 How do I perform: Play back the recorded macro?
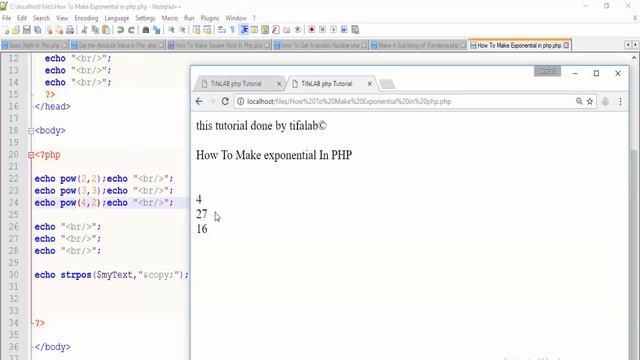[x=333, y=30]
